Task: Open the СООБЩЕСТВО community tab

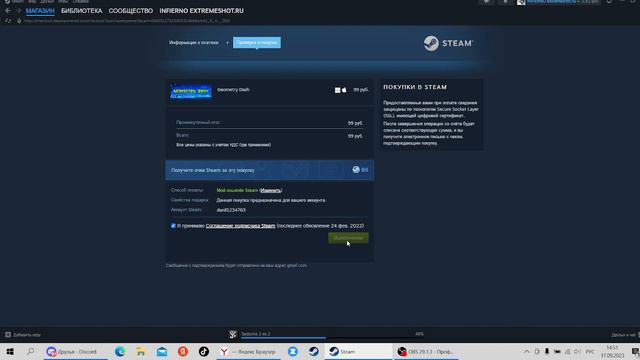Action: point(131,11)
